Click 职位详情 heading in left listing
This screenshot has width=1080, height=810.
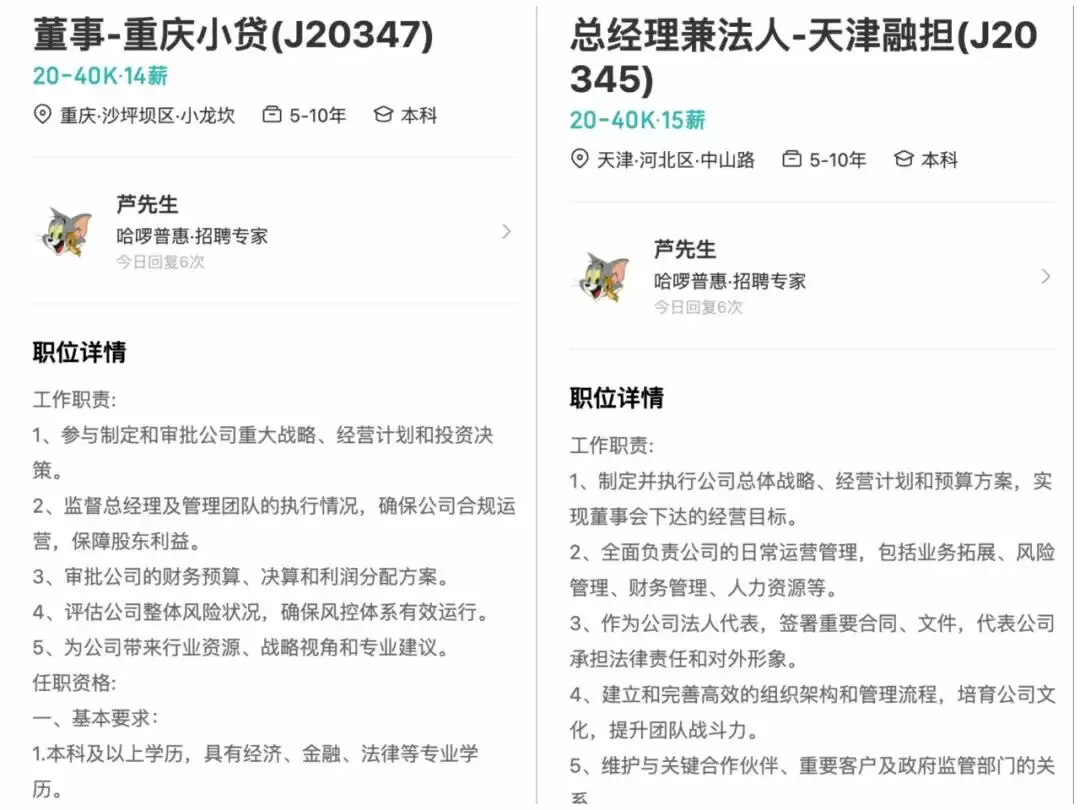pyautogui.click(x=79, y=352)
